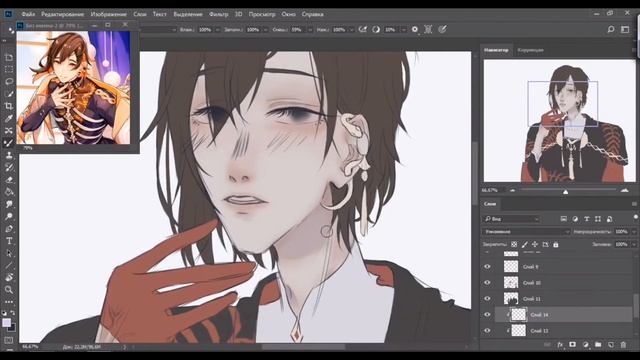Open the Фильтр menu
This screenshot has height=360, width=640.
218,14
